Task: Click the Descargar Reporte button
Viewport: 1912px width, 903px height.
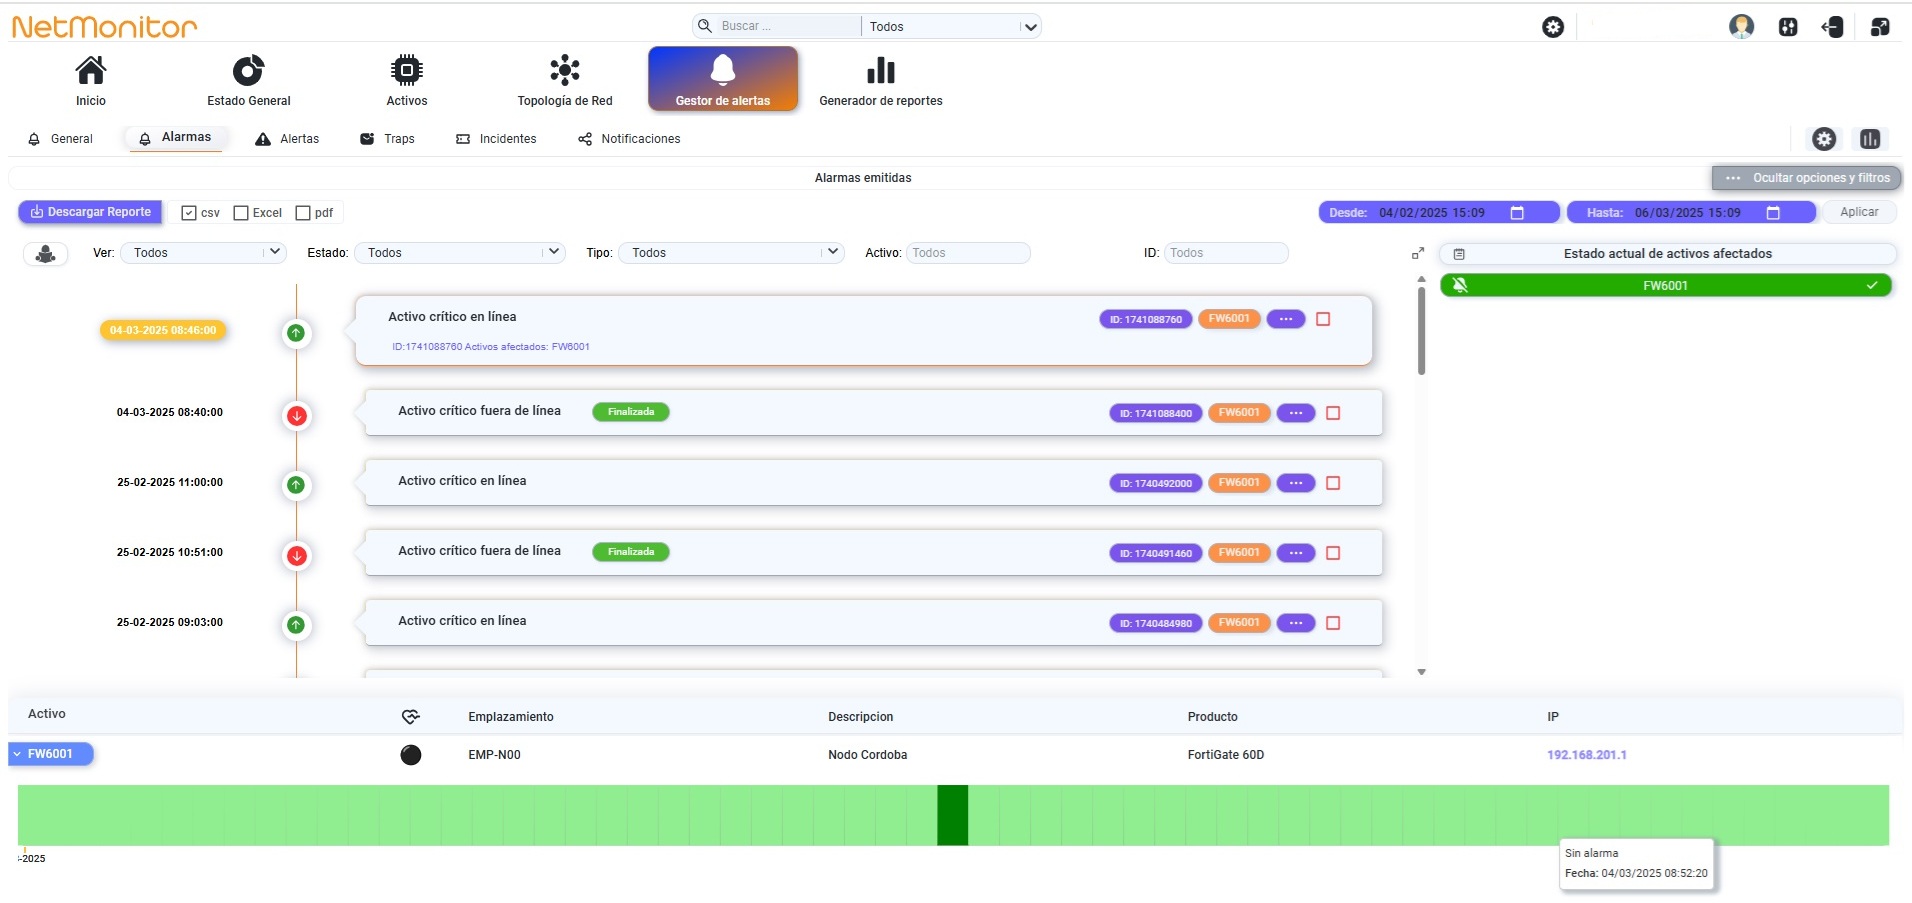Action: point(90,212)
